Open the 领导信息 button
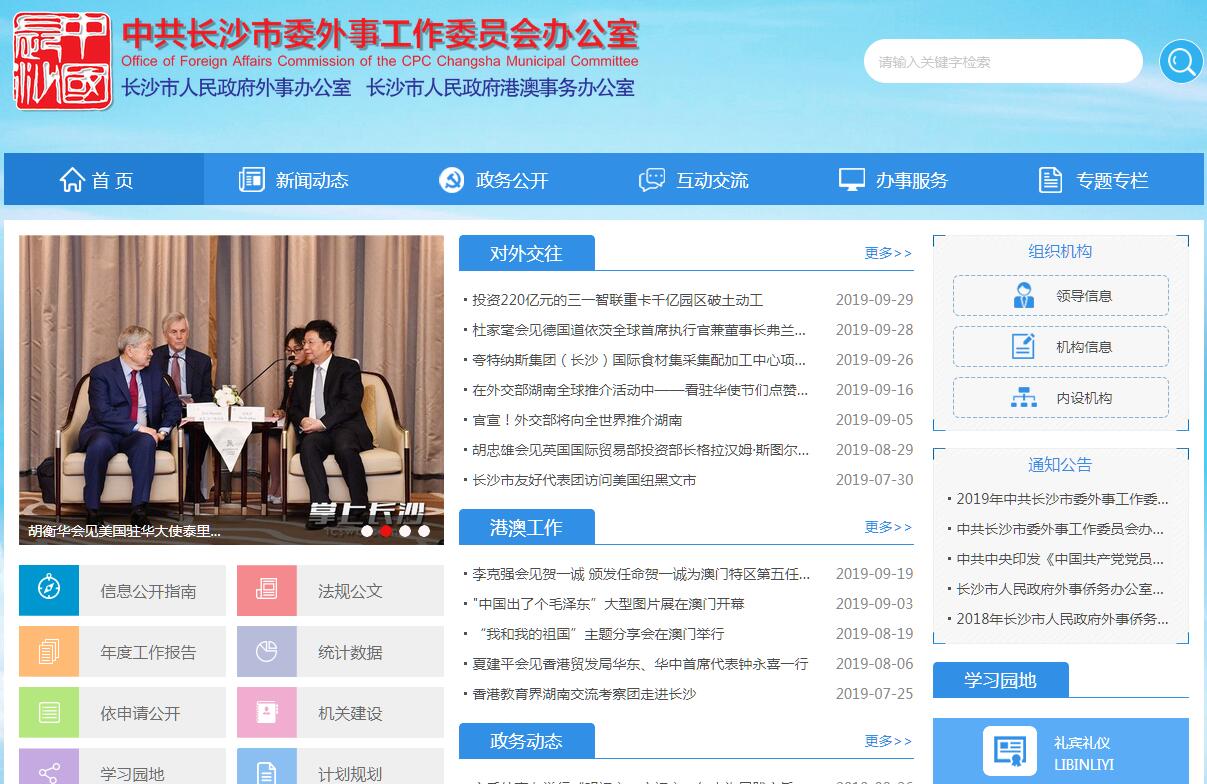The width and height of the screenshot is (1207, 784). point(1060,296)
